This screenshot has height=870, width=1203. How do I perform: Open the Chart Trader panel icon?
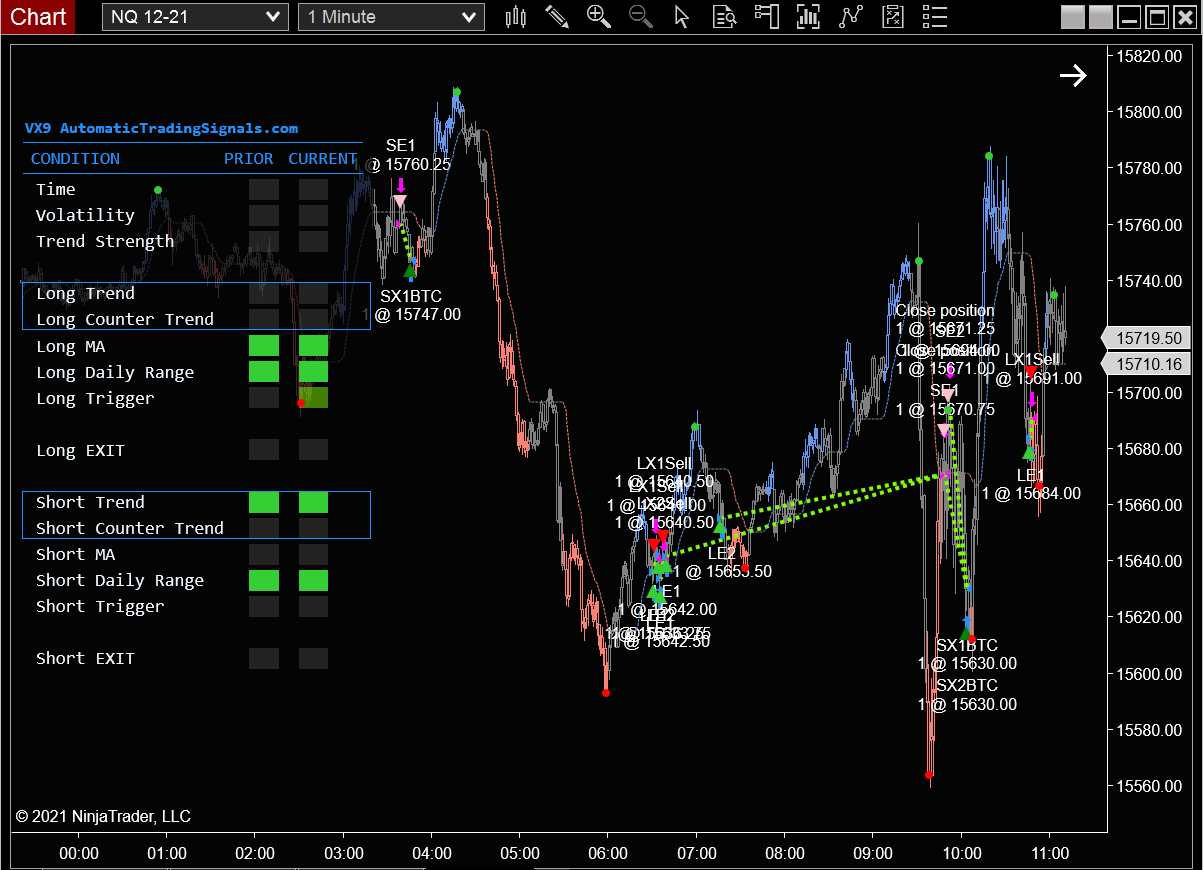766,17
